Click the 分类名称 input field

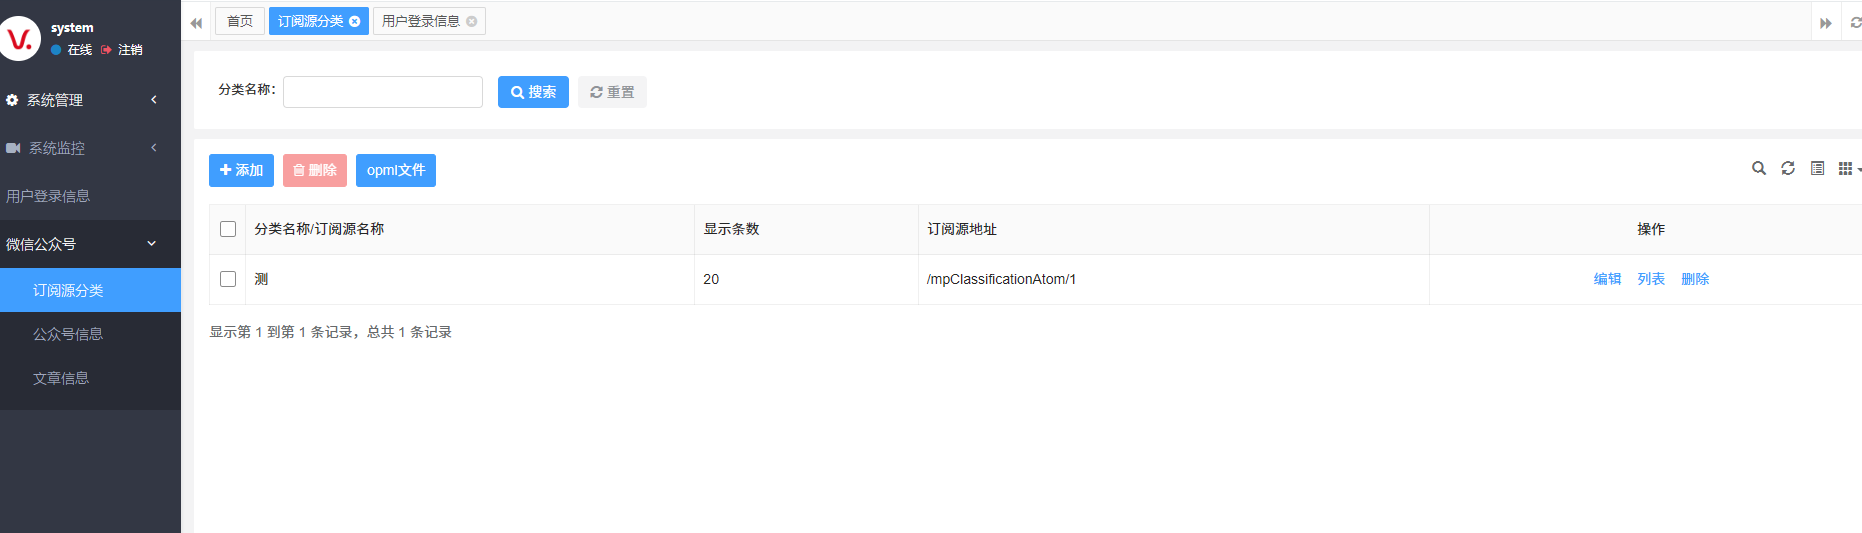click(383, 92)
